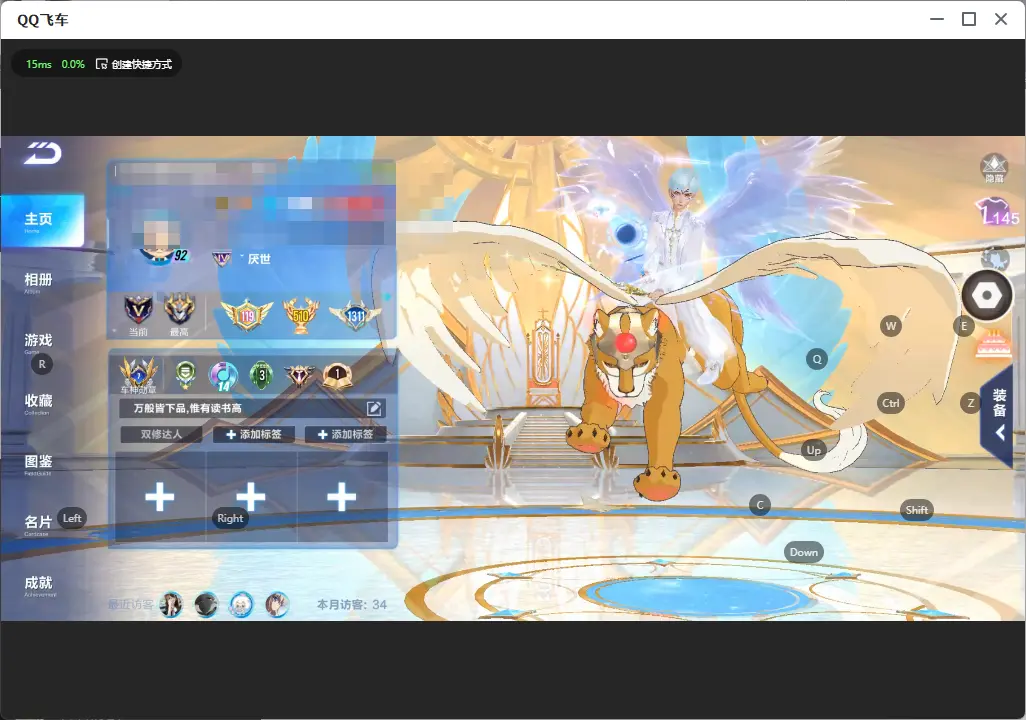The height and width of the screenshot is (720, 1026).
Task: Click the 厌世 title text
Action: [x=259, y=259]
